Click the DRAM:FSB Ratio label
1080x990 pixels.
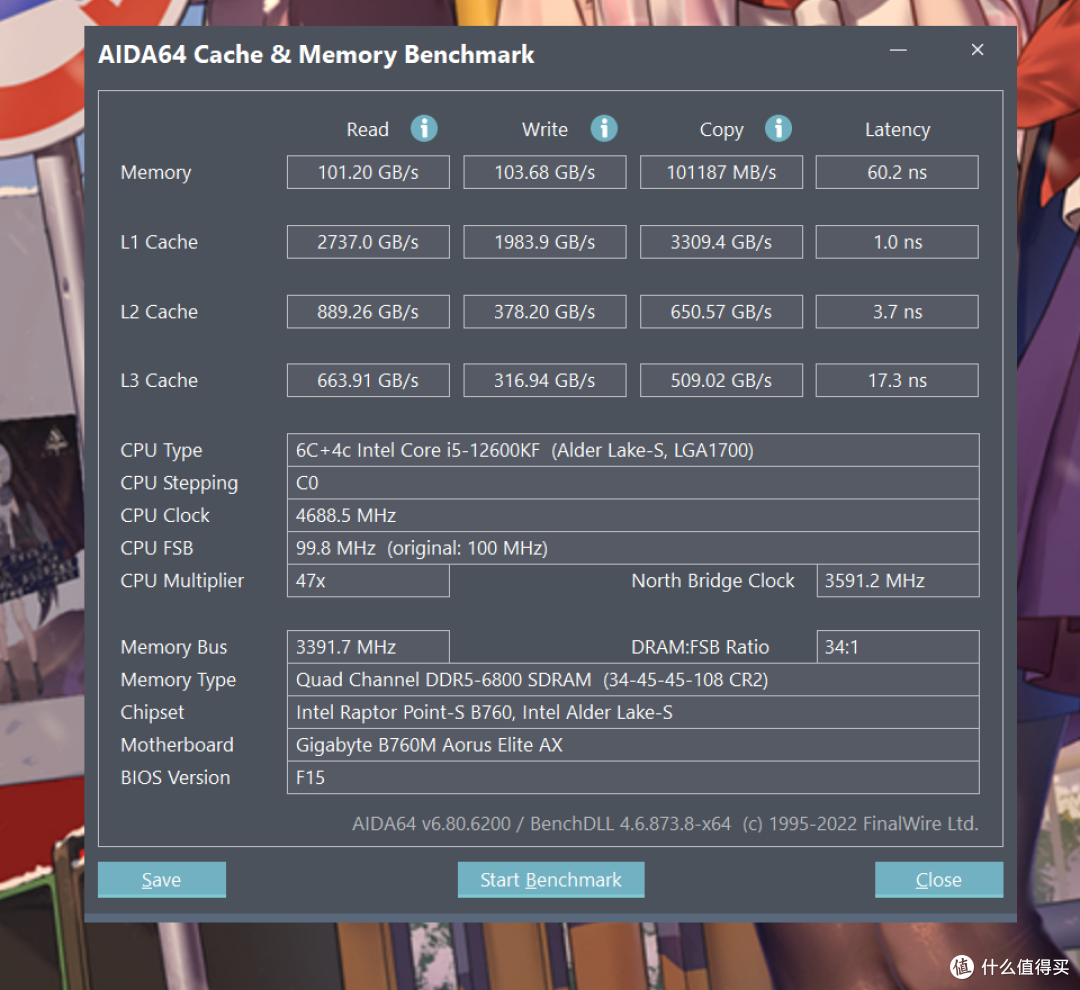(x=700, y=647)
